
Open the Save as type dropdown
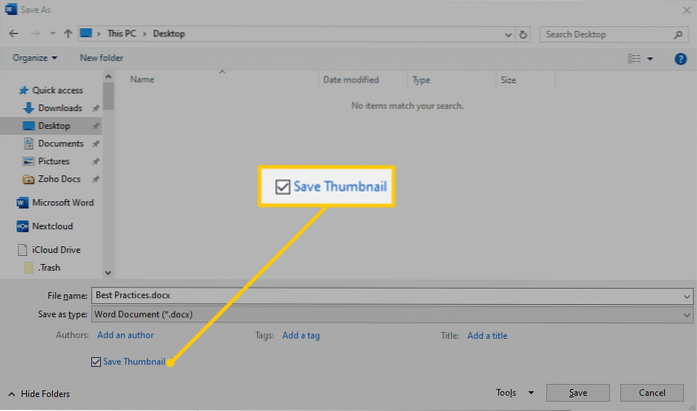[x=392, y=315]
